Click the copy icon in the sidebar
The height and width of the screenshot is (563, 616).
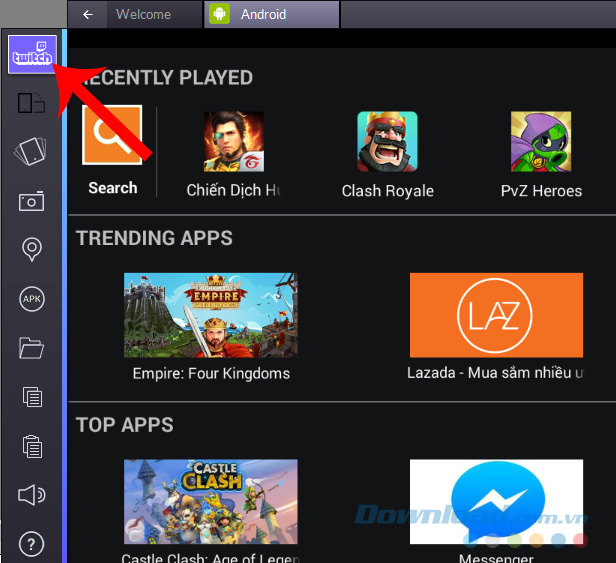(32, 397)
